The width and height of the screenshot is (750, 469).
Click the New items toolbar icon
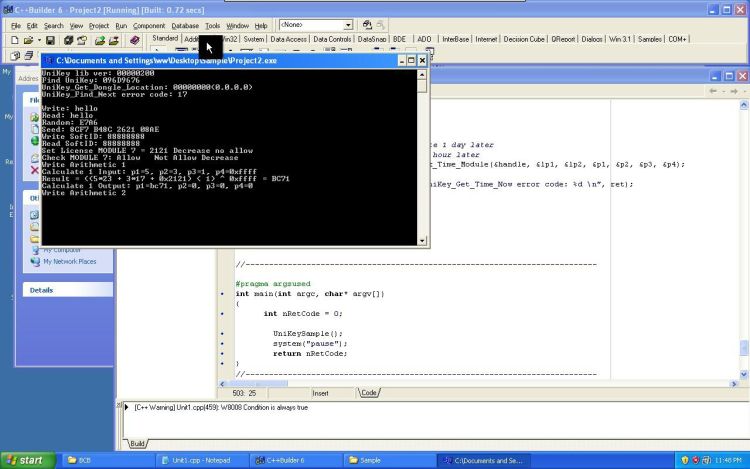pyautogui.click(x=14, y=41)
